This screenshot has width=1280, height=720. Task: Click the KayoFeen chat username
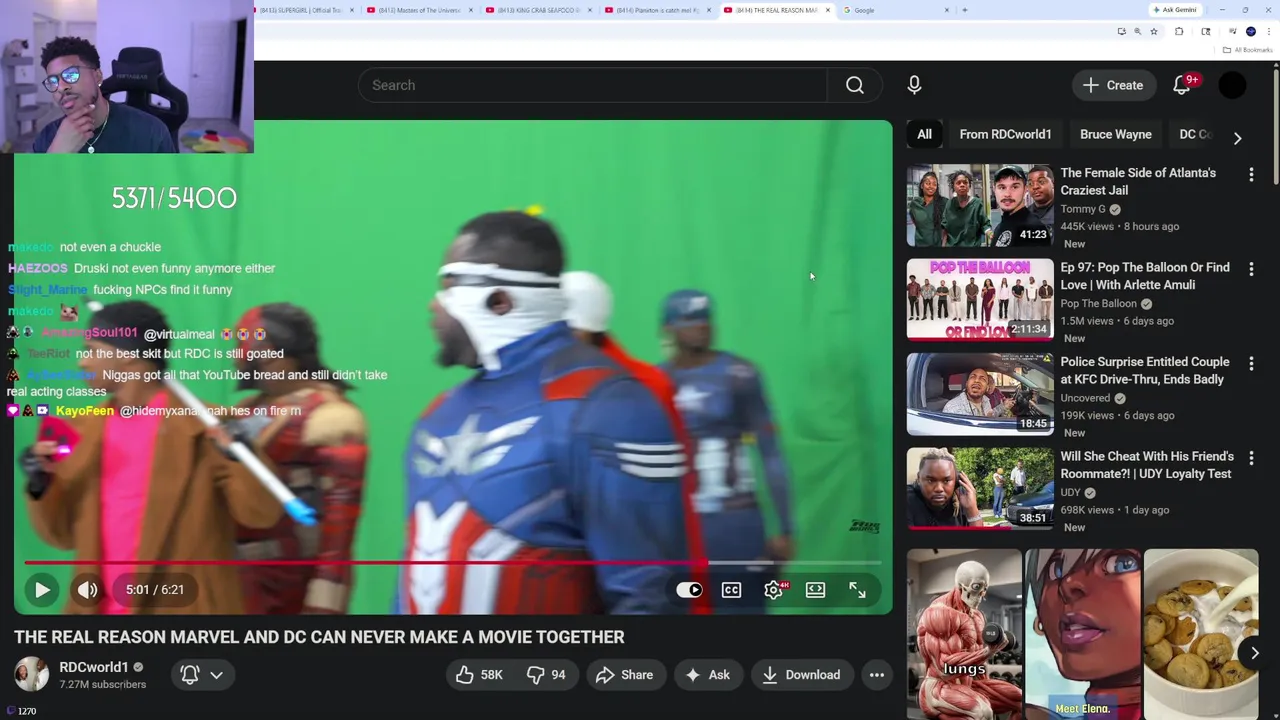(85, 411)
